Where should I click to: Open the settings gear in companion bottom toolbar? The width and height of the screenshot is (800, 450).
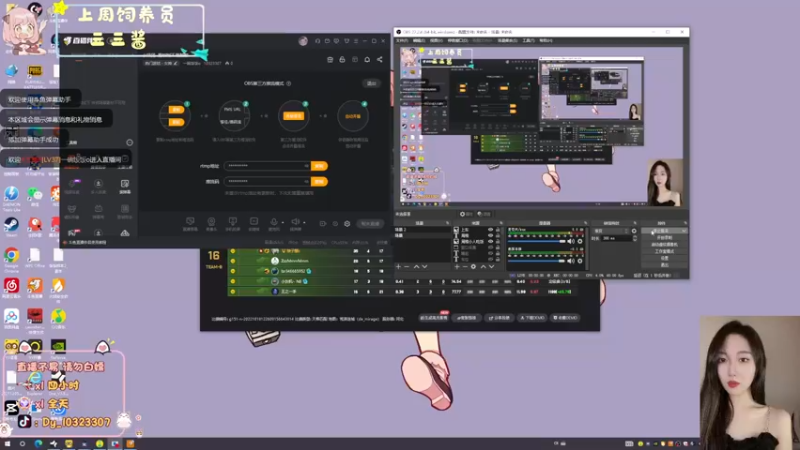(347, 223)
